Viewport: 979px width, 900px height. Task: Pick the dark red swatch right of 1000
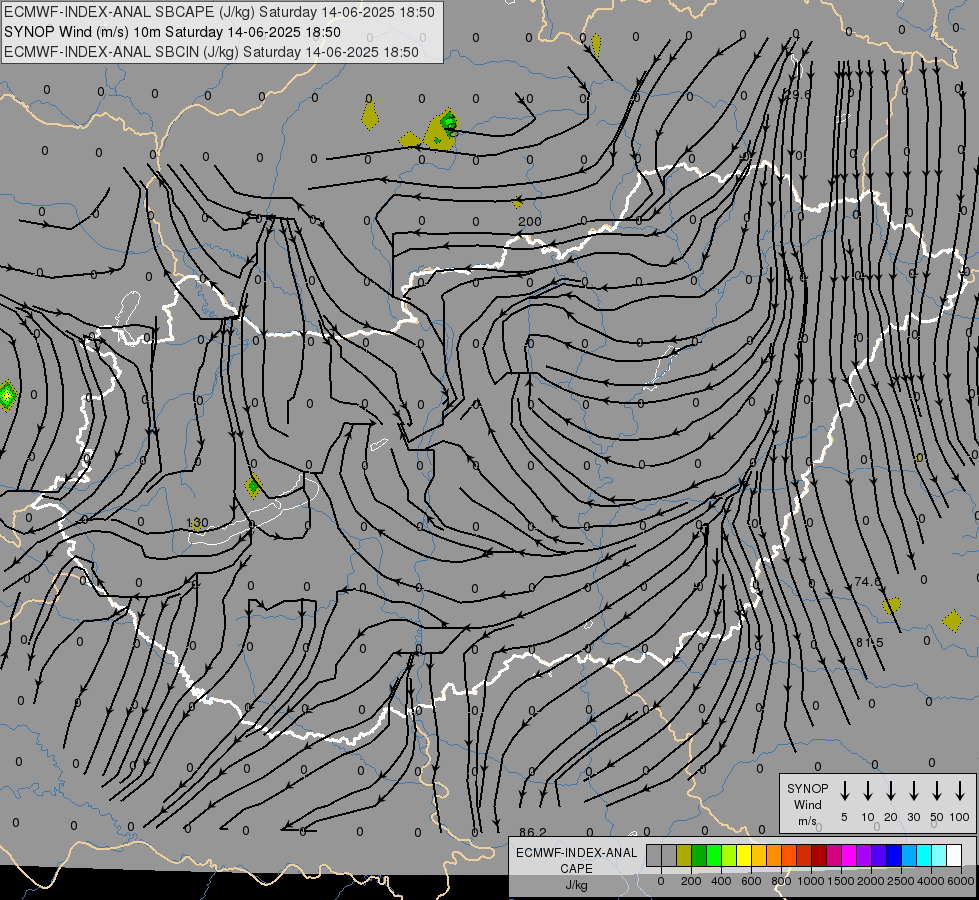[x=819, y=855]
